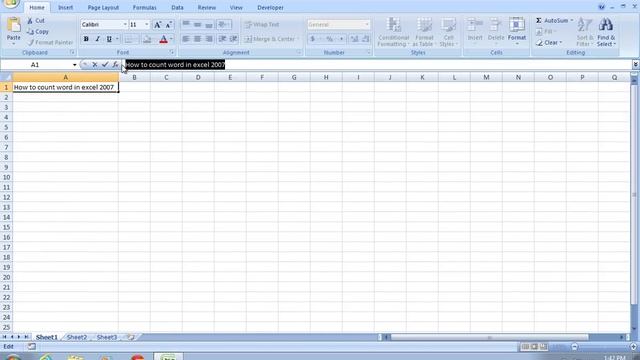Open the font size dropdown
Screen dimensions: 640x360
tap(147, 24)
